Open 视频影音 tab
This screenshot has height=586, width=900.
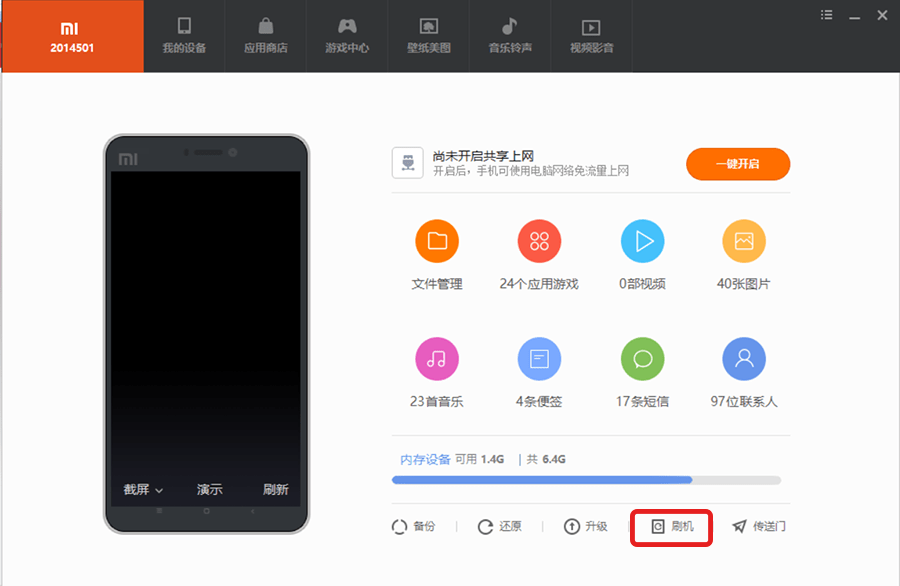tap(592, 36)
